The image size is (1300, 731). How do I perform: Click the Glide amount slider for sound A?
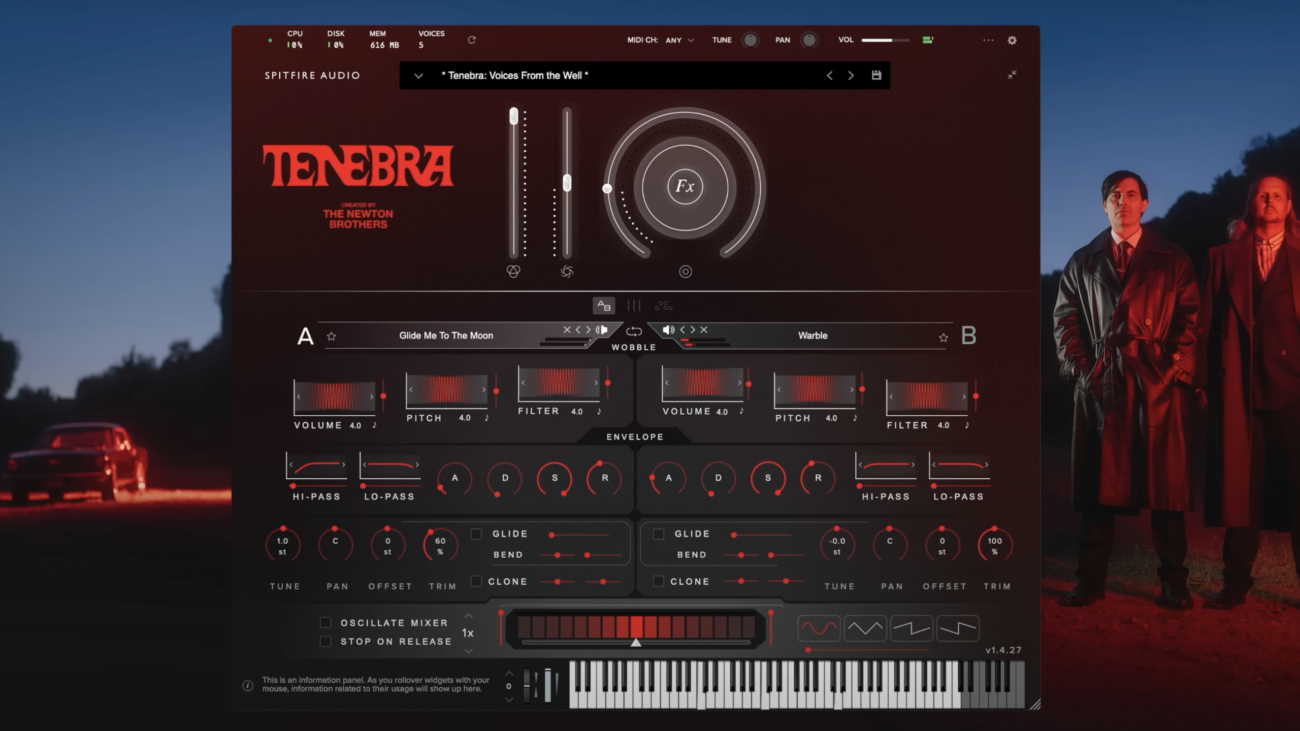click(x=579, y=534)
